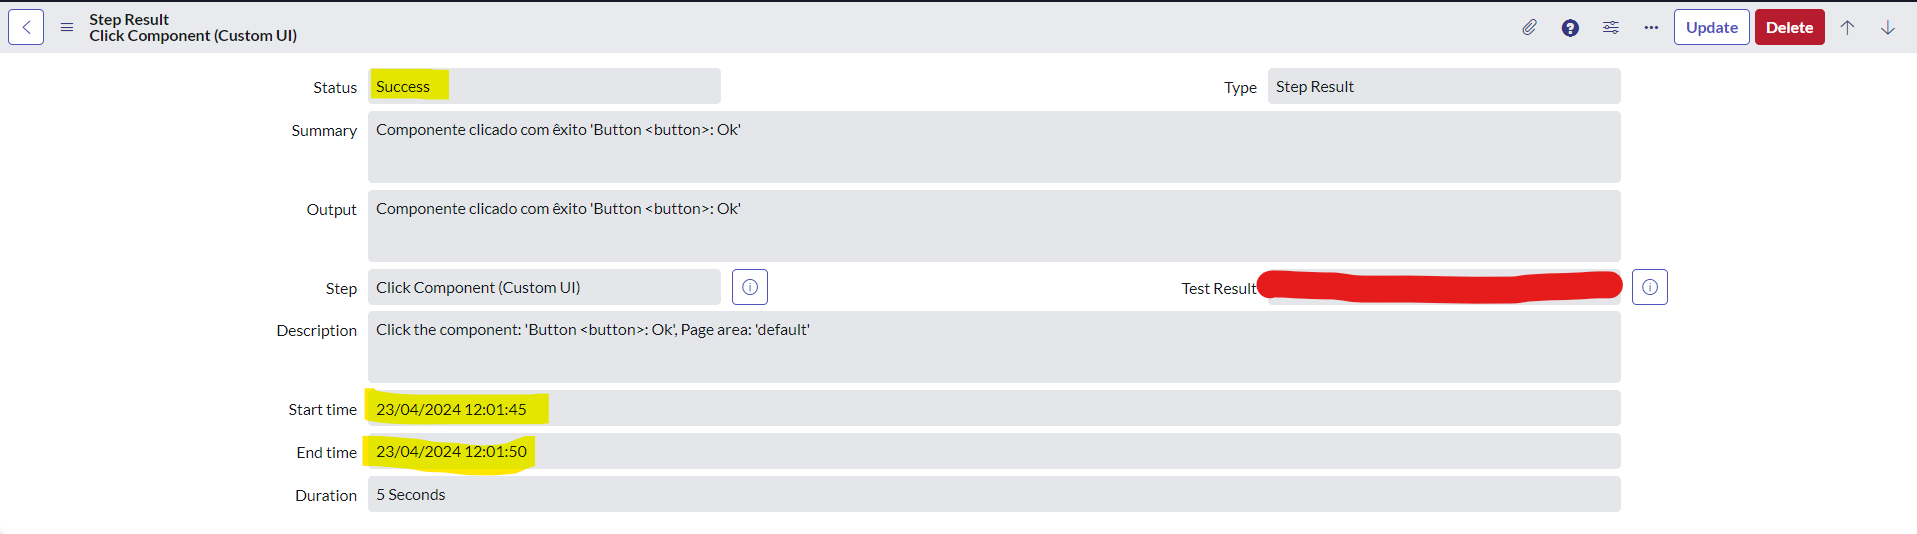Go back using the left chevron button

[26, 27]
